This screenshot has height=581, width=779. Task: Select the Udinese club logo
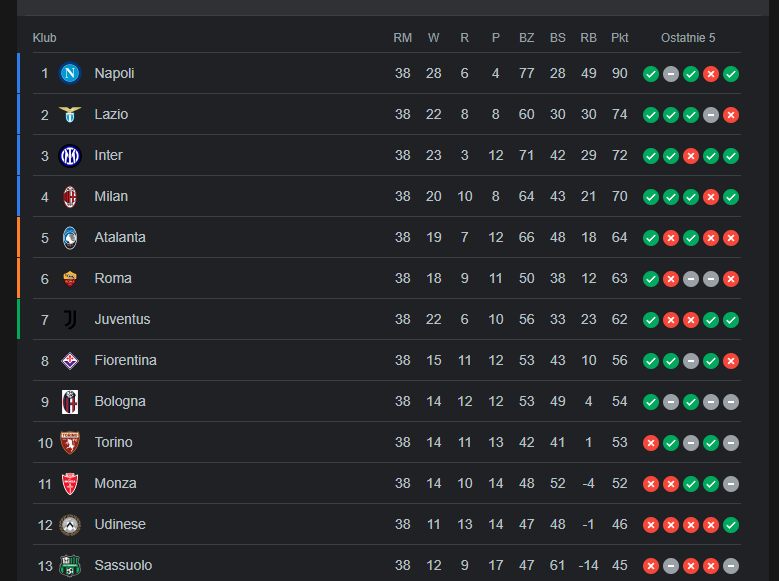point(70,525)
